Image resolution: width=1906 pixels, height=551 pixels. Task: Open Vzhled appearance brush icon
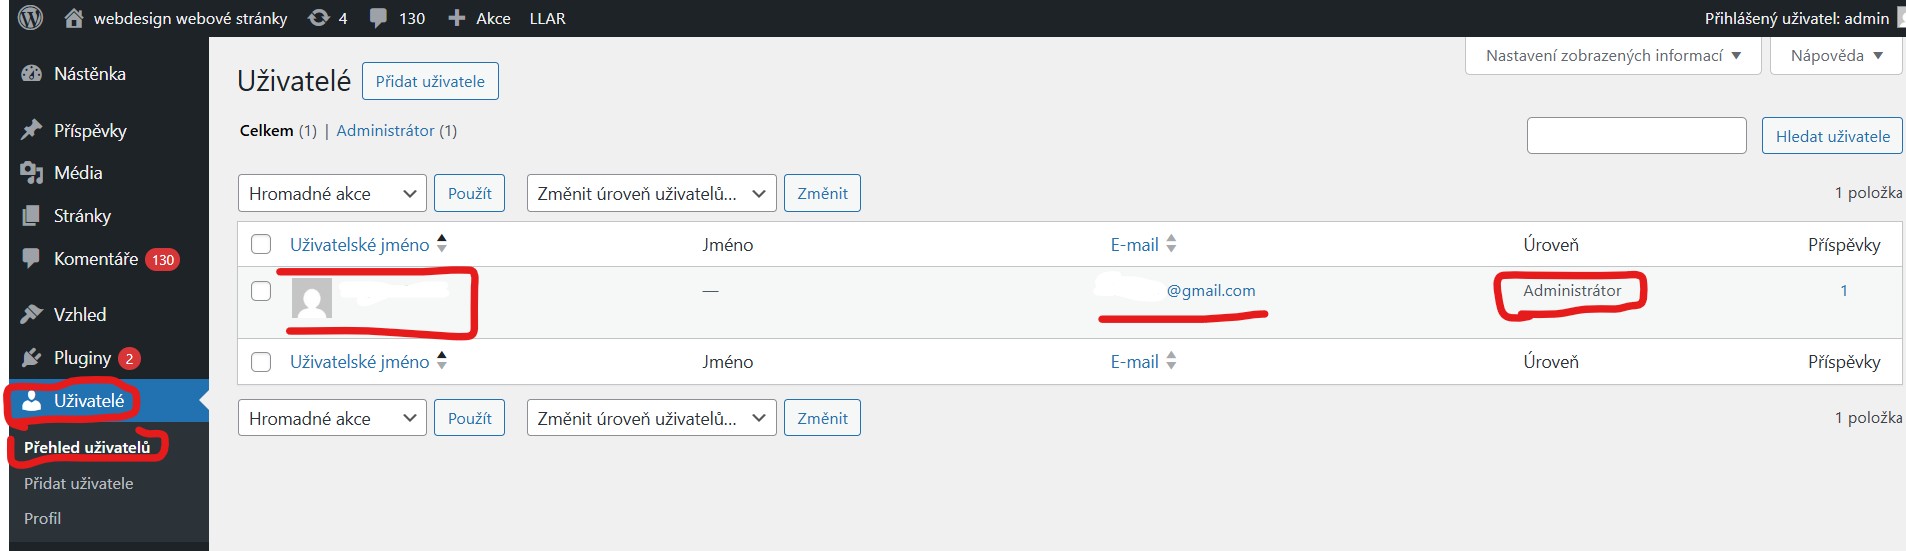32,315
